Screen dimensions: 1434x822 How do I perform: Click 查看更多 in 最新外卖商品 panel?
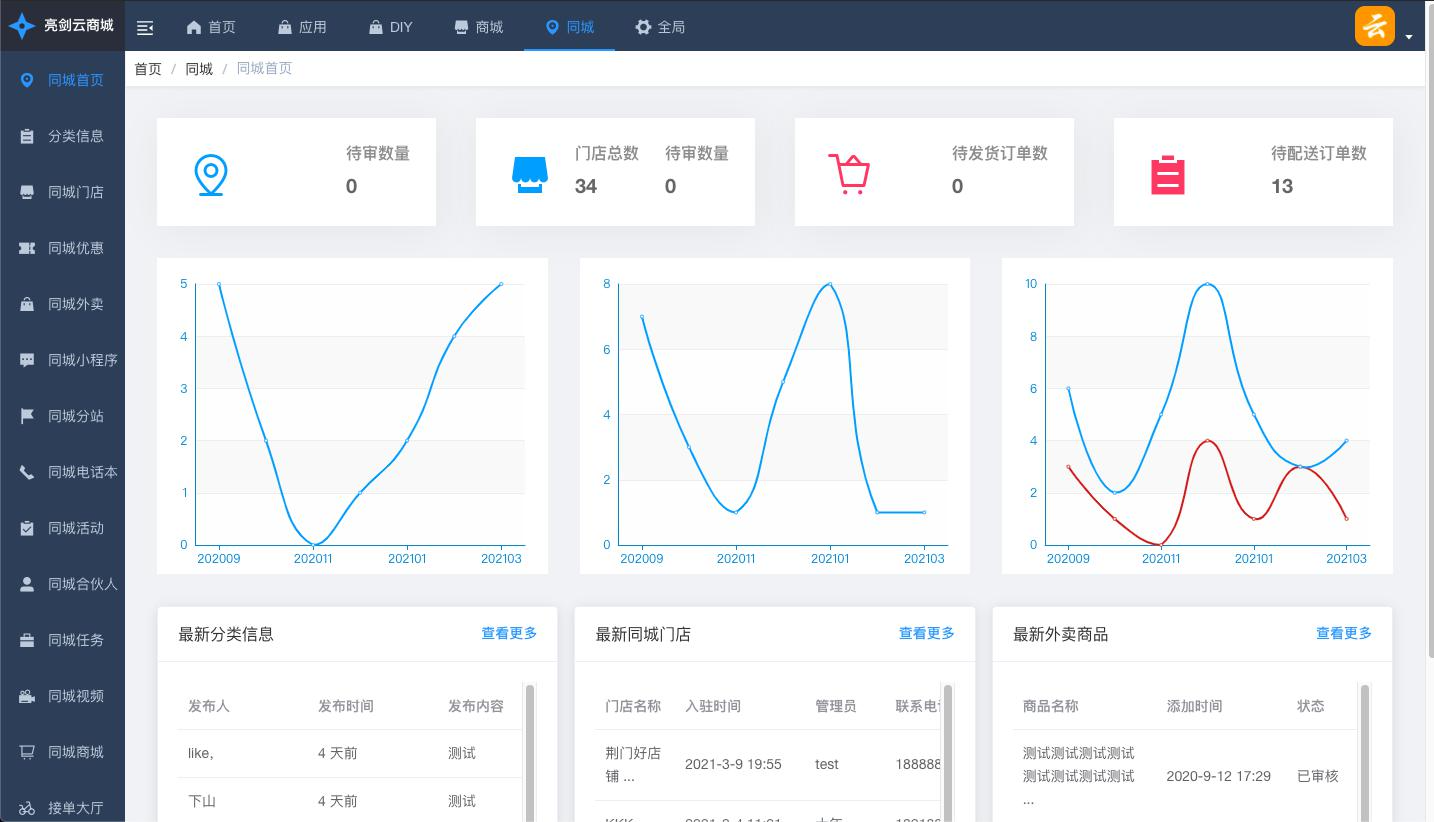pyautogui.click(x=1344, y=633)
